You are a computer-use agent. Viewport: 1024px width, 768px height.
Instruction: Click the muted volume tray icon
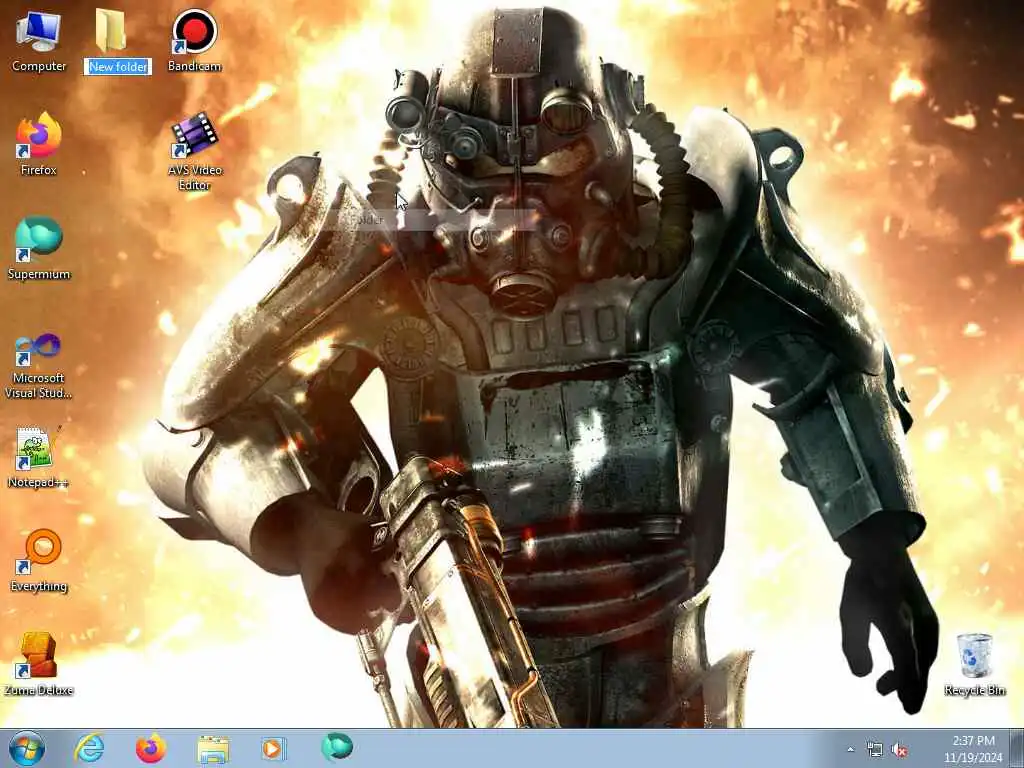click(x=899, y=749)
